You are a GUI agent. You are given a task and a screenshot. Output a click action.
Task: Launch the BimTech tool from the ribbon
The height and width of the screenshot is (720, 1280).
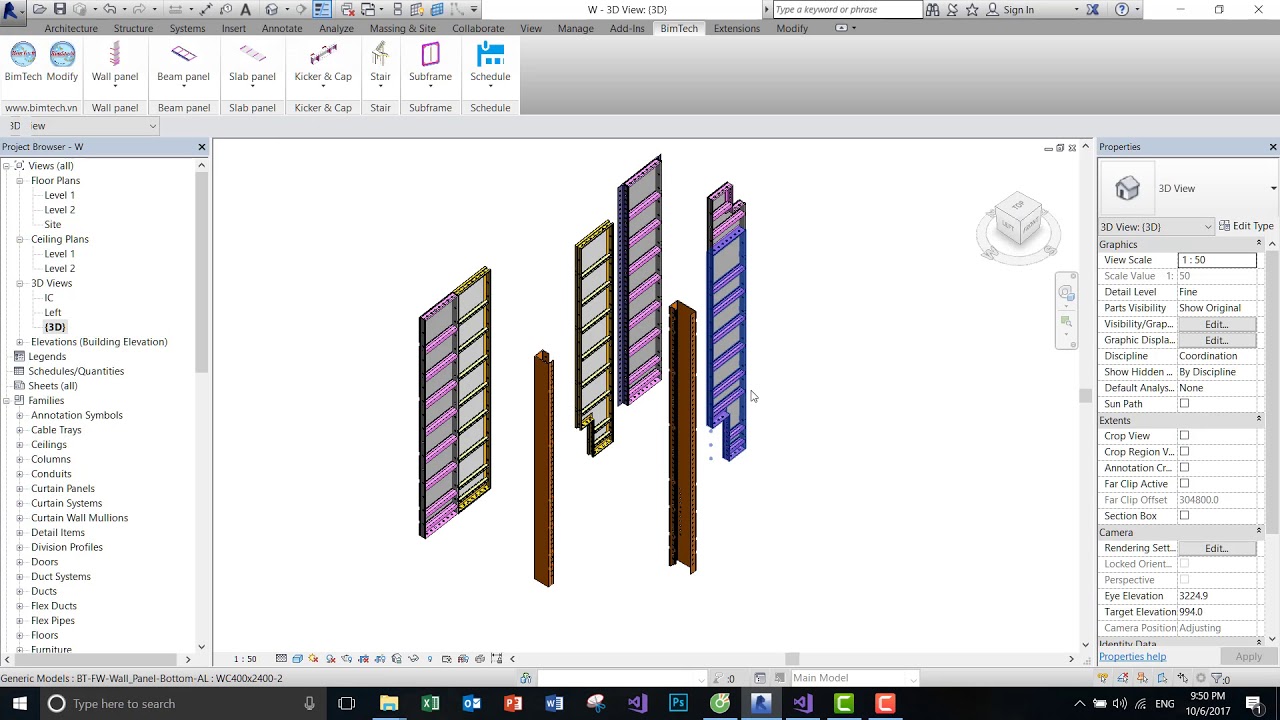click(22, 63)
